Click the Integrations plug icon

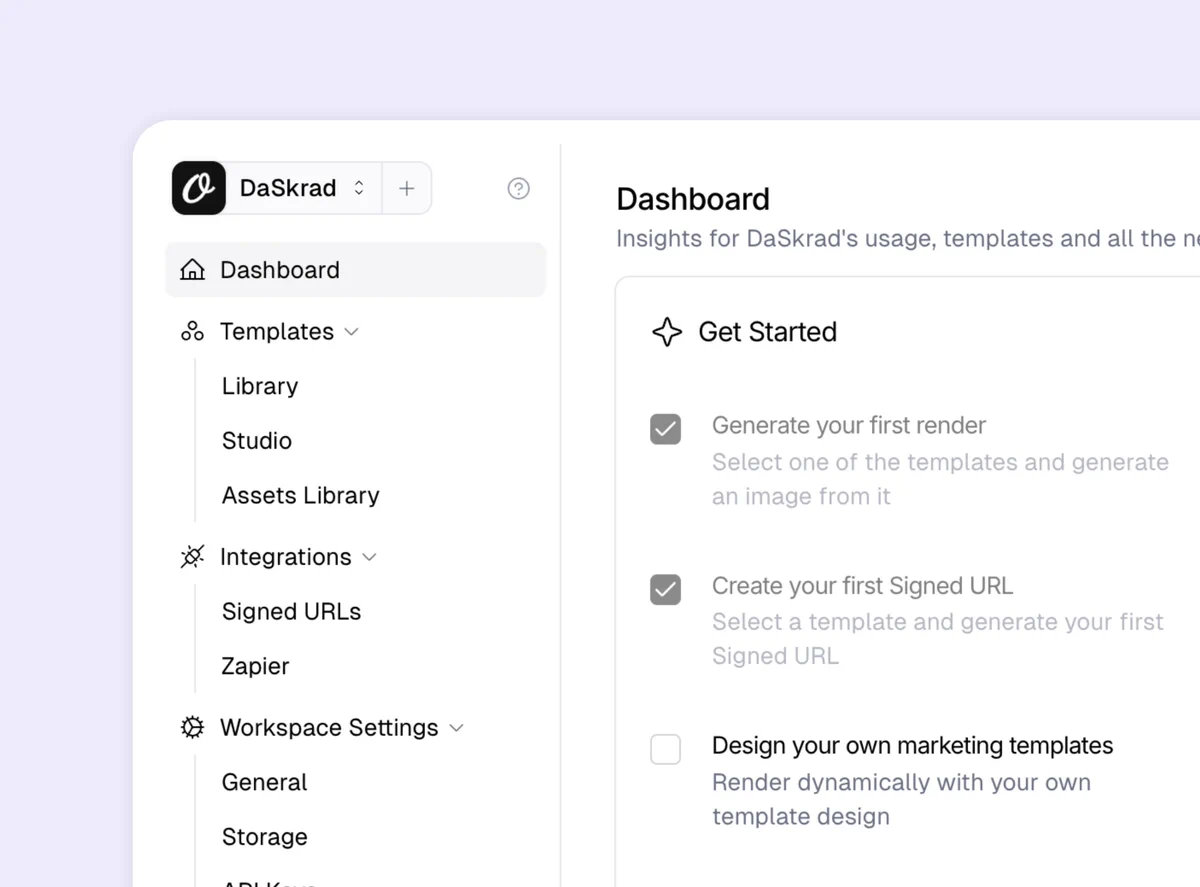(192, 557)
